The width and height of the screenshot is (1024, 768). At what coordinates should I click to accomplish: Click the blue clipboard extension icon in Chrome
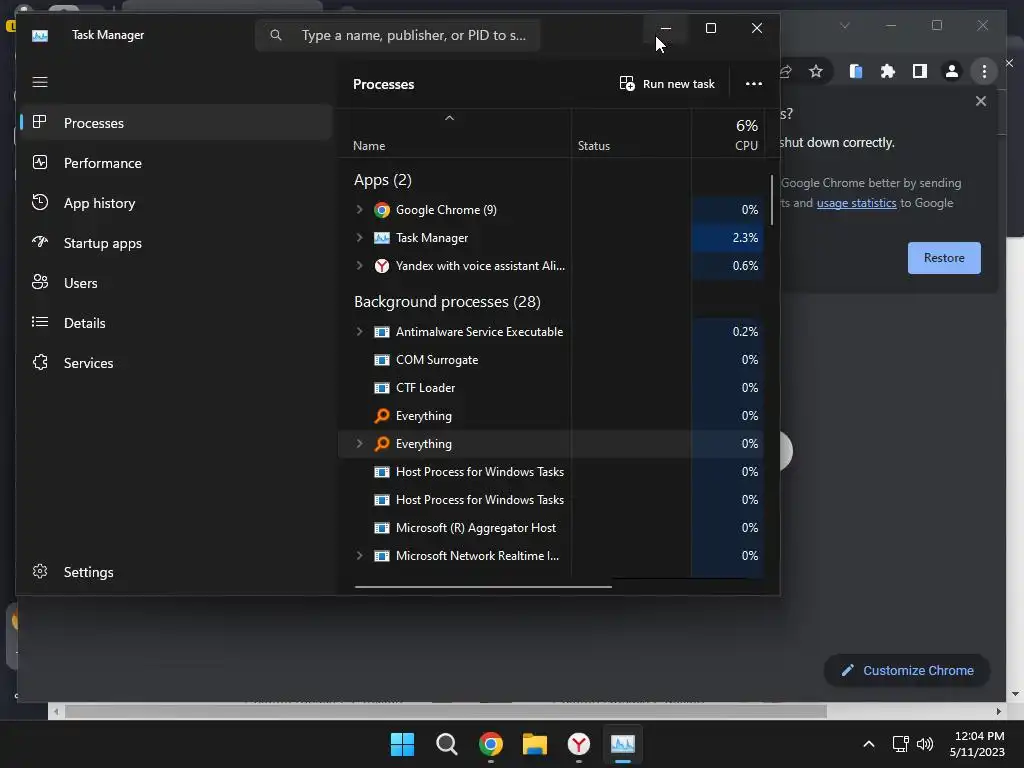856,71
